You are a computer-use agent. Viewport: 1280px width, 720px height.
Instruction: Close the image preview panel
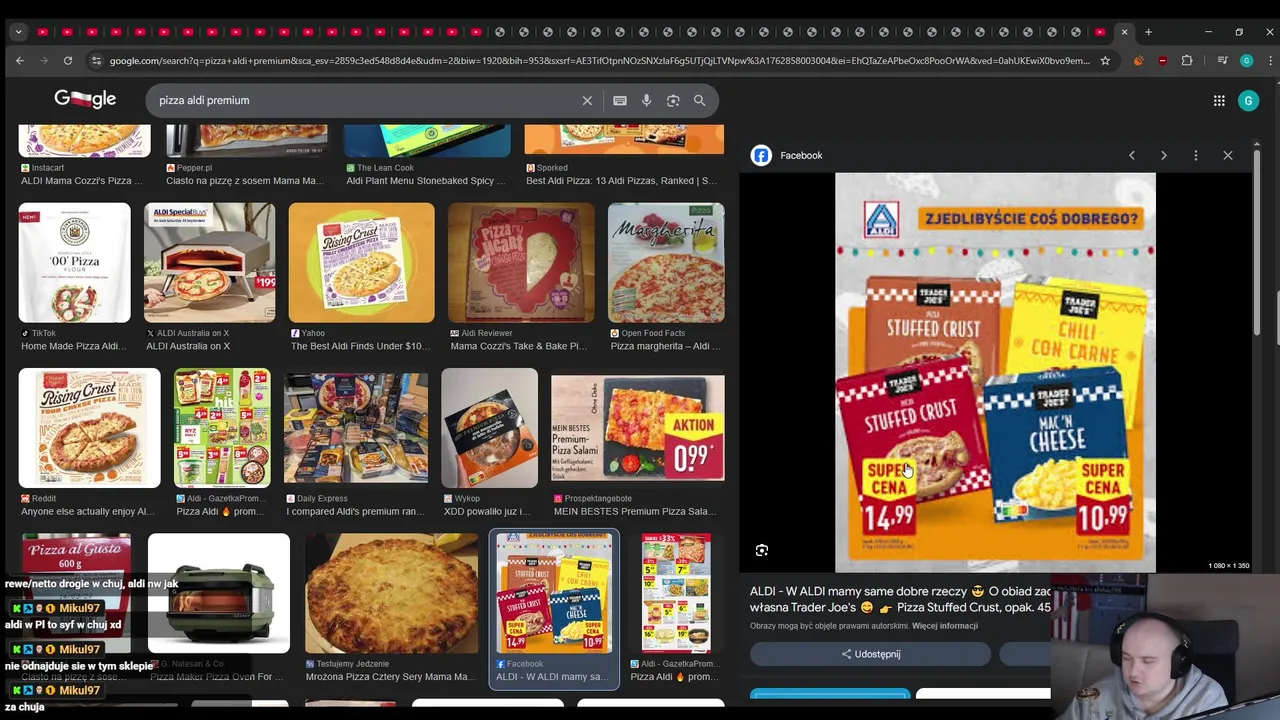coord(1228,155)
